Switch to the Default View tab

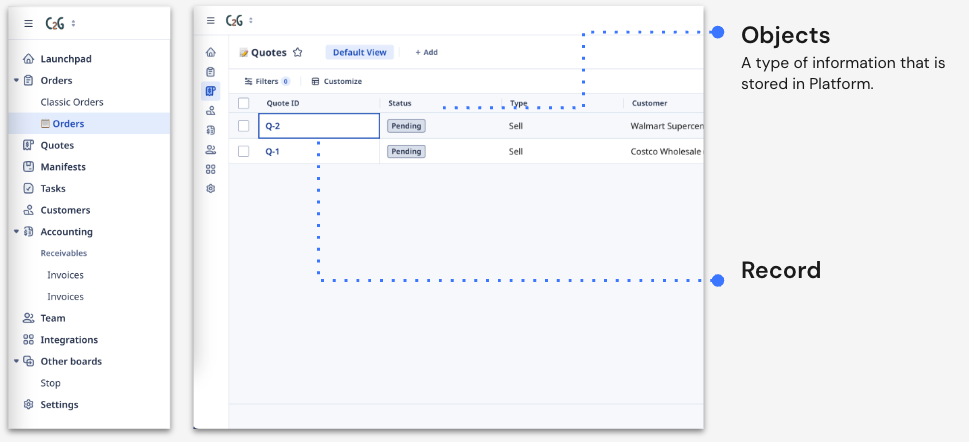[360, 53]
